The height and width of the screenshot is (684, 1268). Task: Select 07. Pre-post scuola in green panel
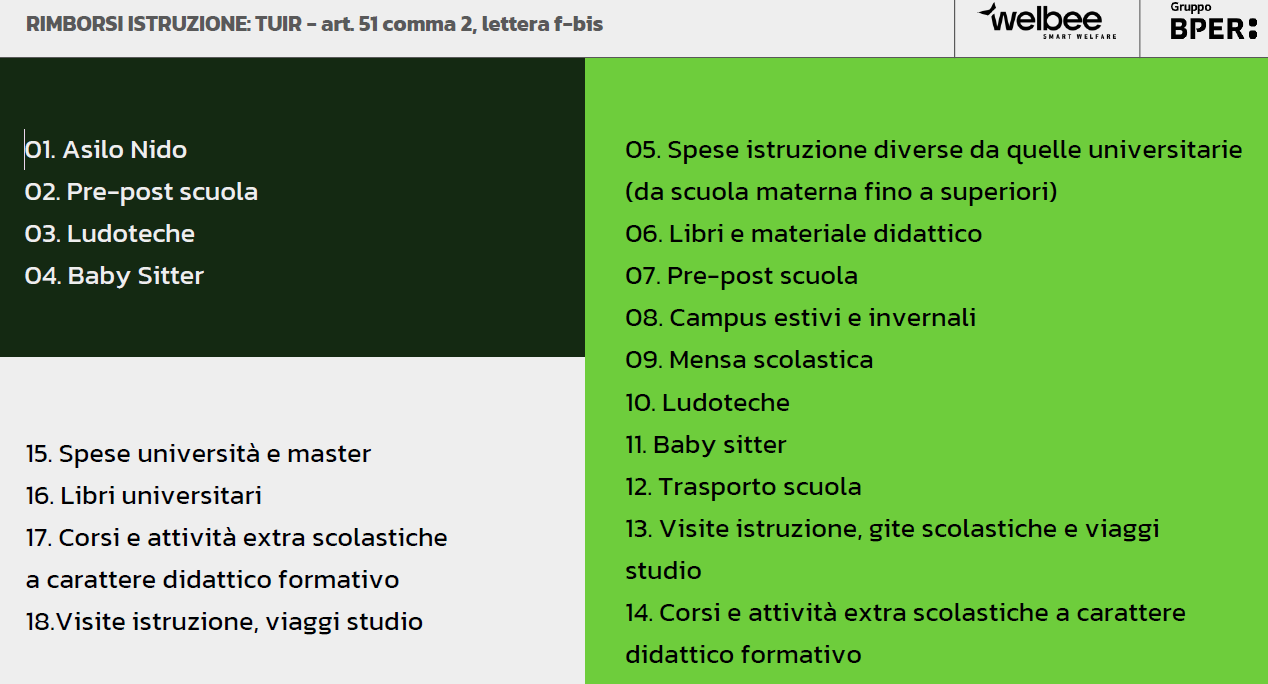[x=741, y=276]
